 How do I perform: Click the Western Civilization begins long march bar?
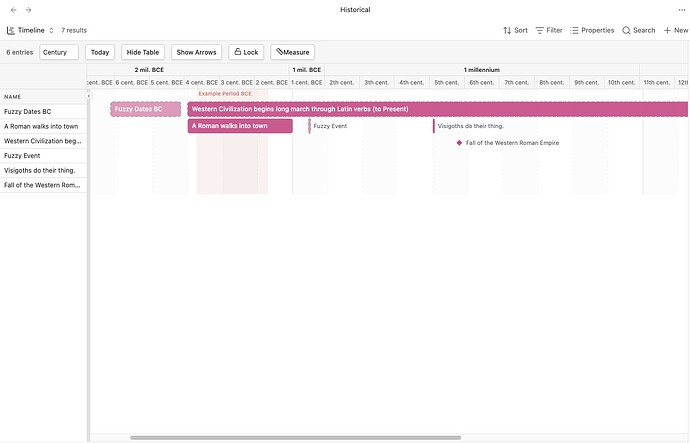pyautogui.click(x=438, y=109)
